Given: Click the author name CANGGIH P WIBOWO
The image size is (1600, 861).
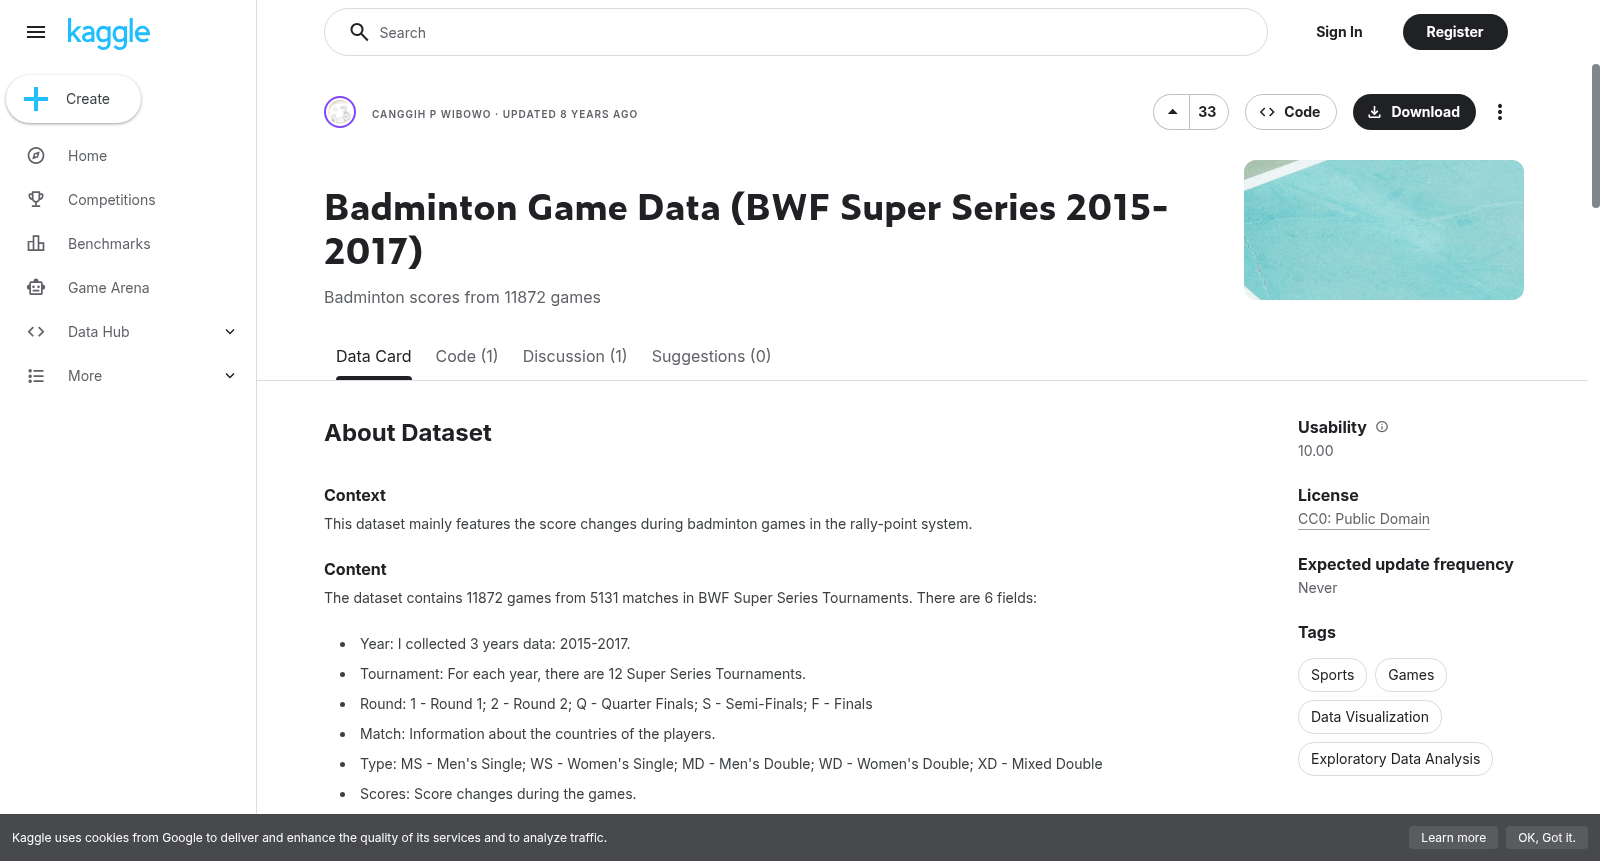Looking at the screenshot, I should [431, 114].
